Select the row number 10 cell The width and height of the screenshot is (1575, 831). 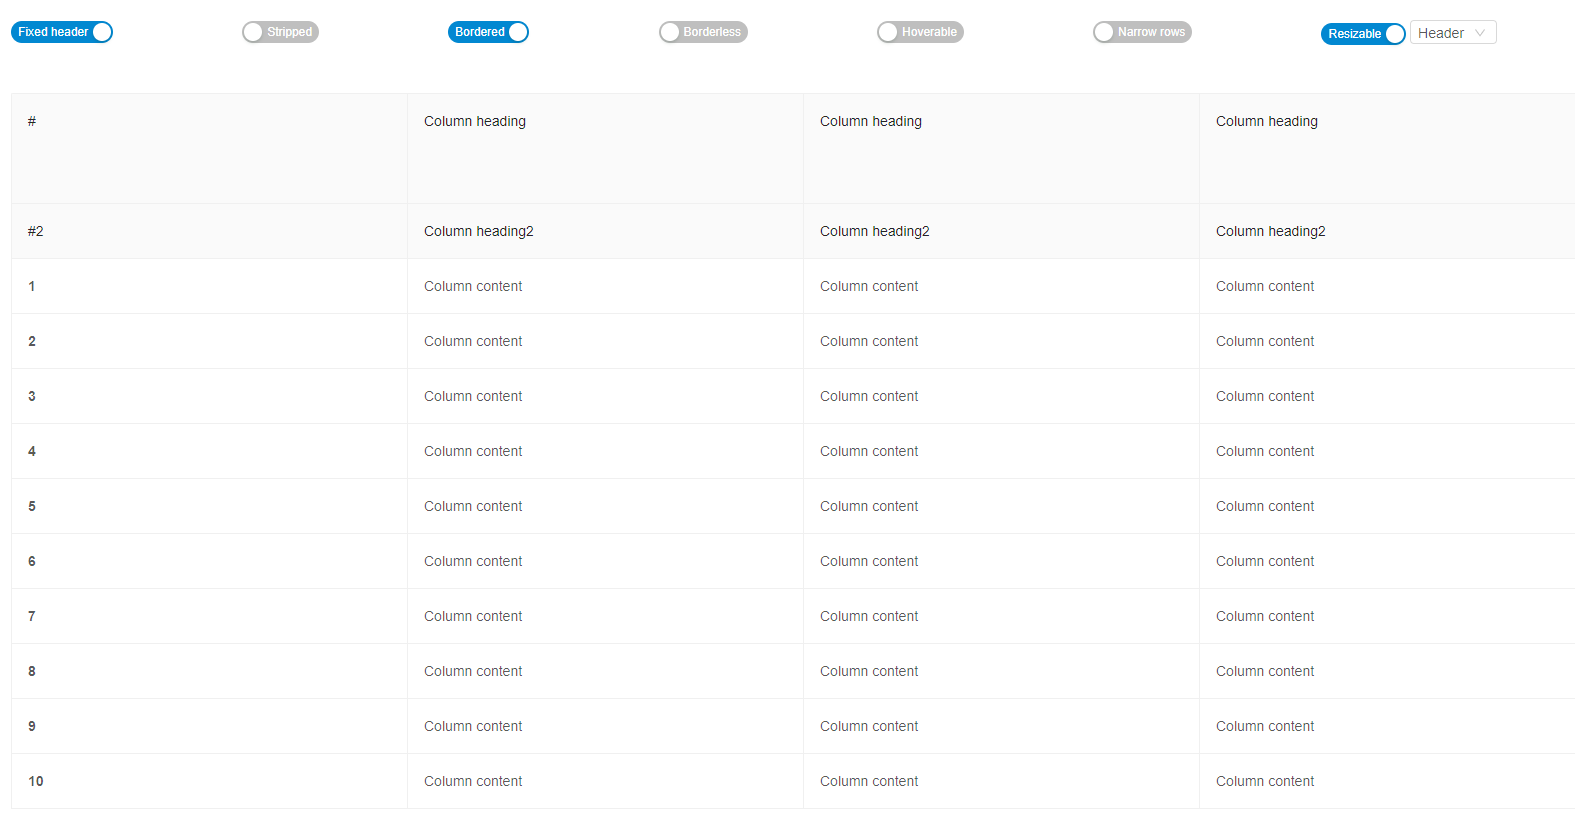pos(209,781)
